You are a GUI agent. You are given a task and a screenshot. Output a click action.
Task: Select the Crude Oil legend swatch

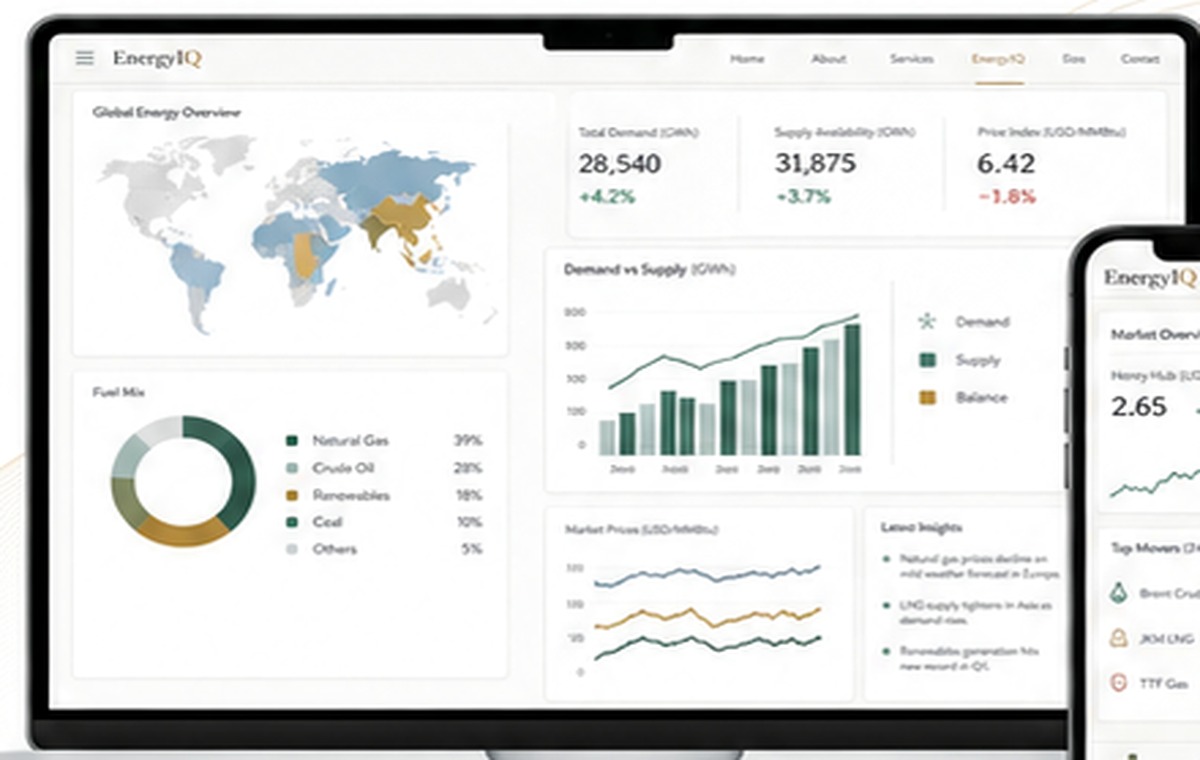pos(292,468)
